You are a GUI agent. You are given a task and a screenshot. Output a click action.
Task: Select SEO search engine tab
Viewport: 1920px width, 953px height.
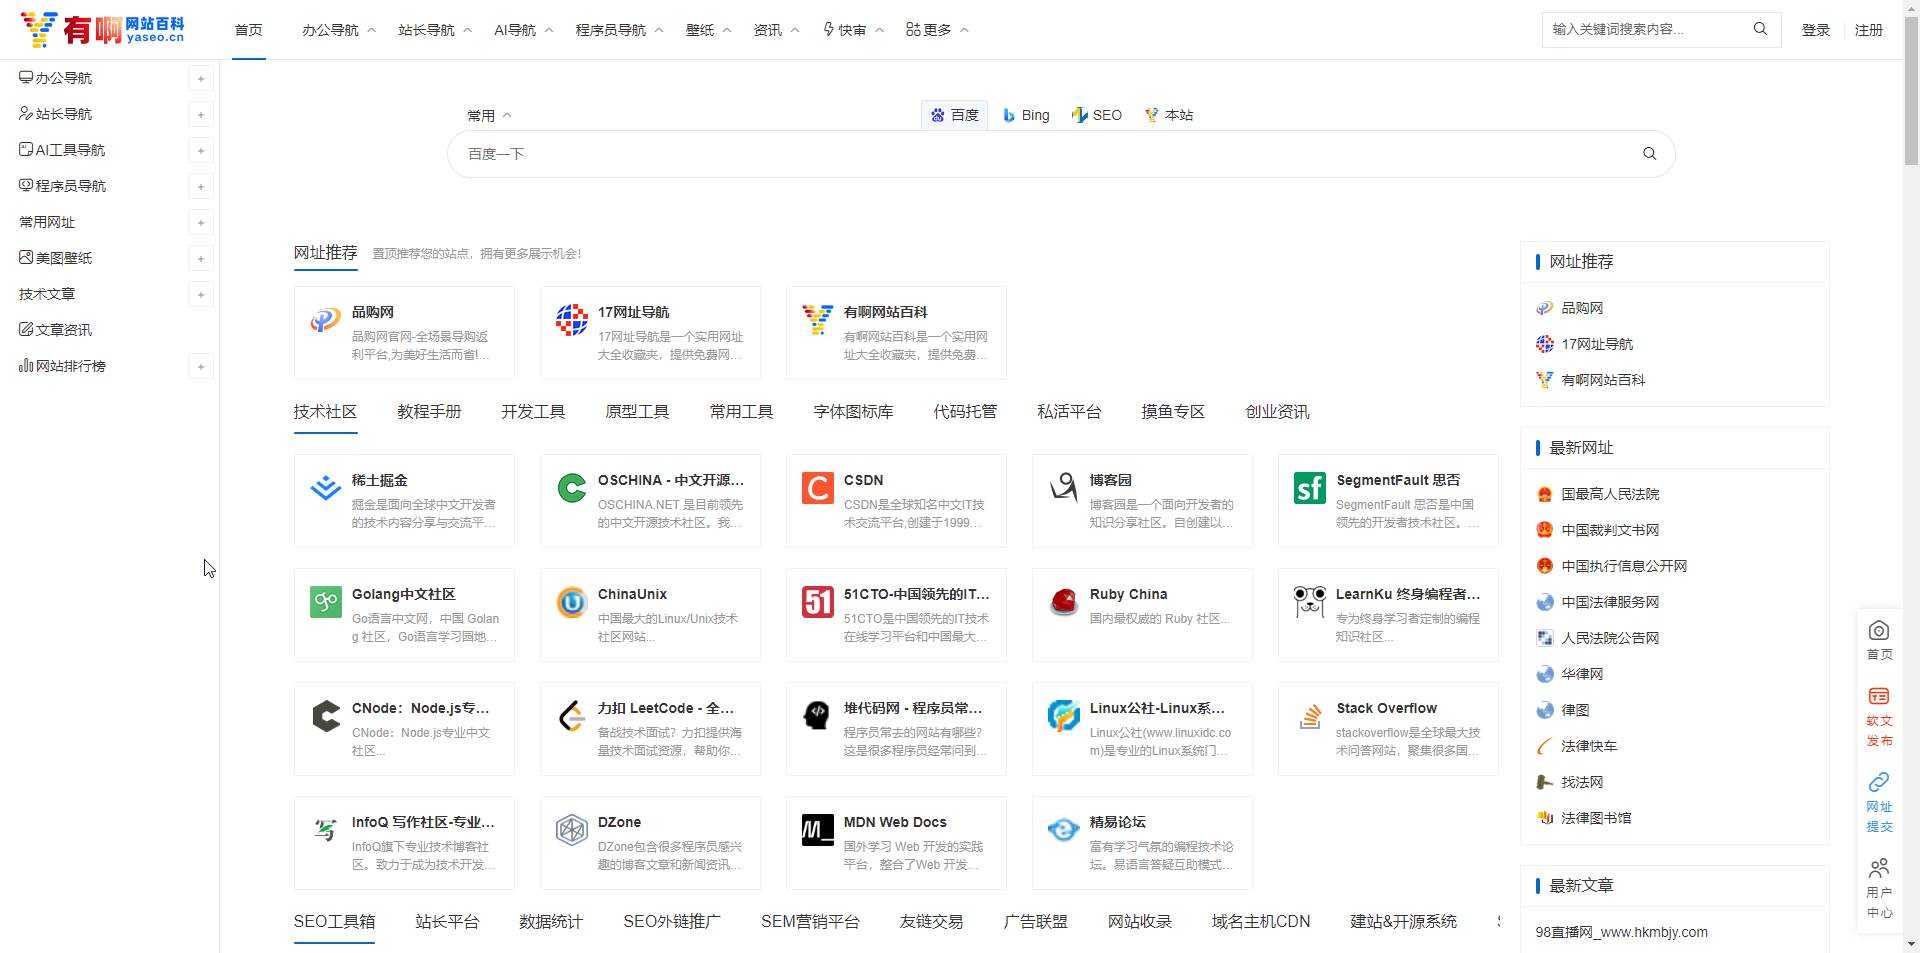pos(1097,115)
